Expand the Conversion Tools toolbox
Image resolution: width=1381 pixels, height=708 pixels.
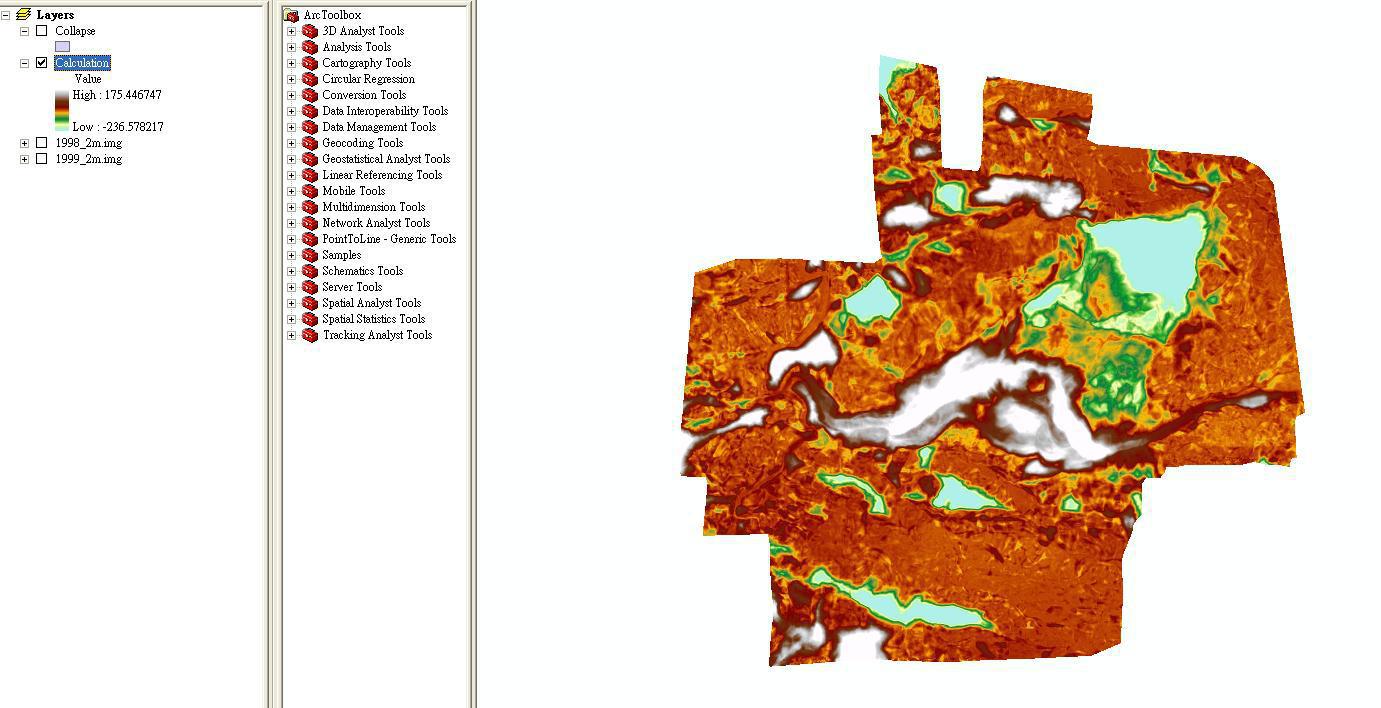(291, 95)
